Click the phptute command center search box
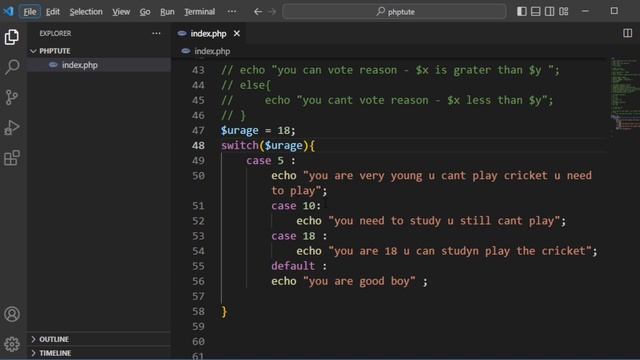The image size is (640, 360). coord(394,11)
